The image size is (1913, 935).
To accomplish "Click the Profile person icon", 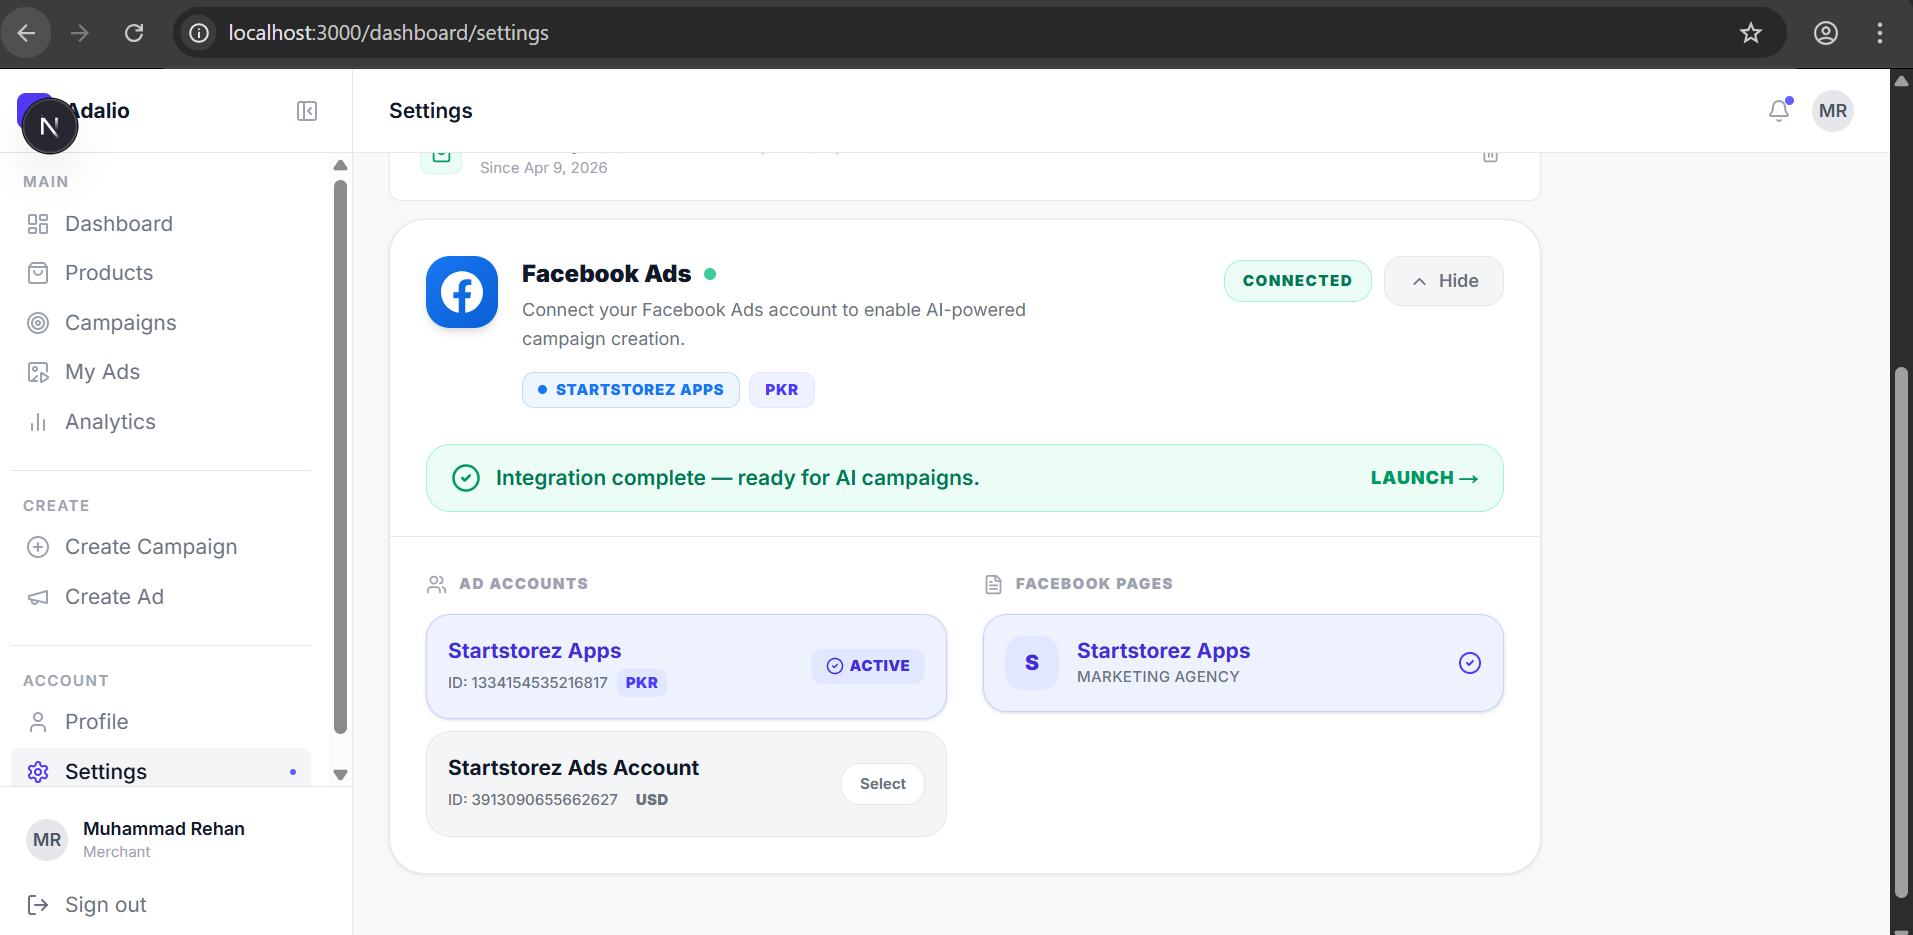I will coord(38,722).
